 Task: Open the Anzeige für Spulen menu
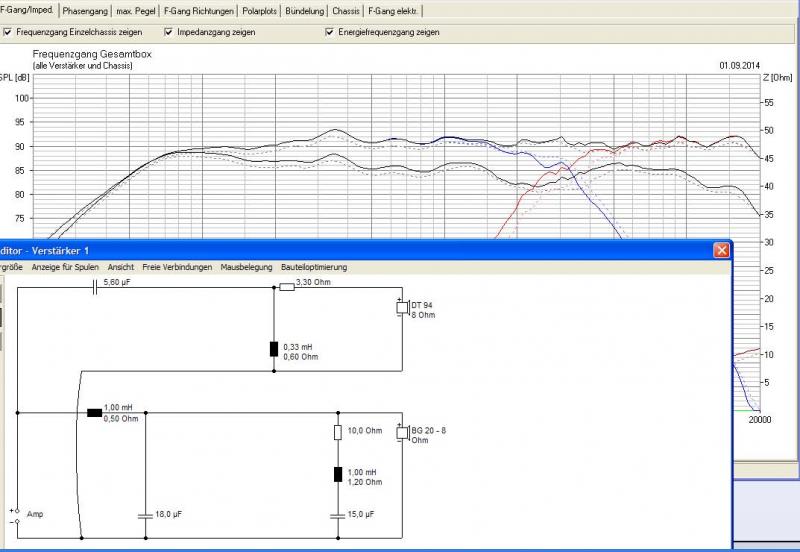tap(65, 267)
